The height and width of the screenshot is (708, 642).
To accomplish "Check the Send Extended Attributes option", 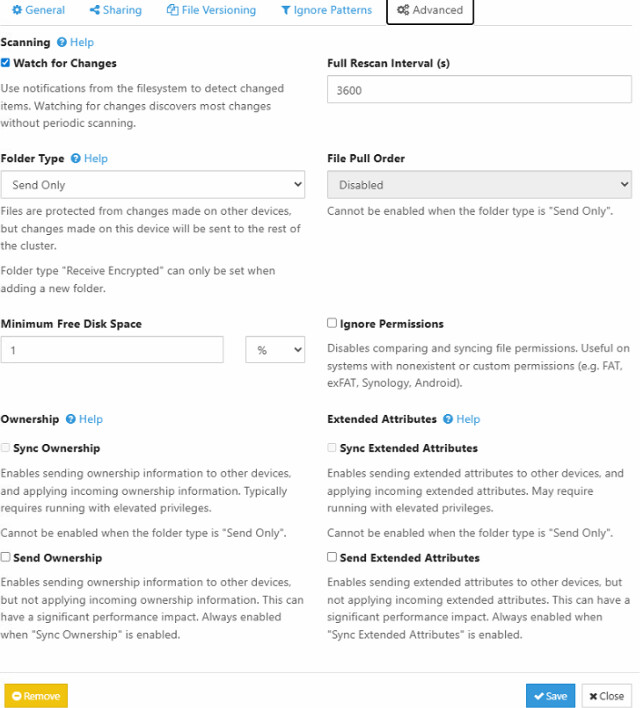I will pos(332,557).
